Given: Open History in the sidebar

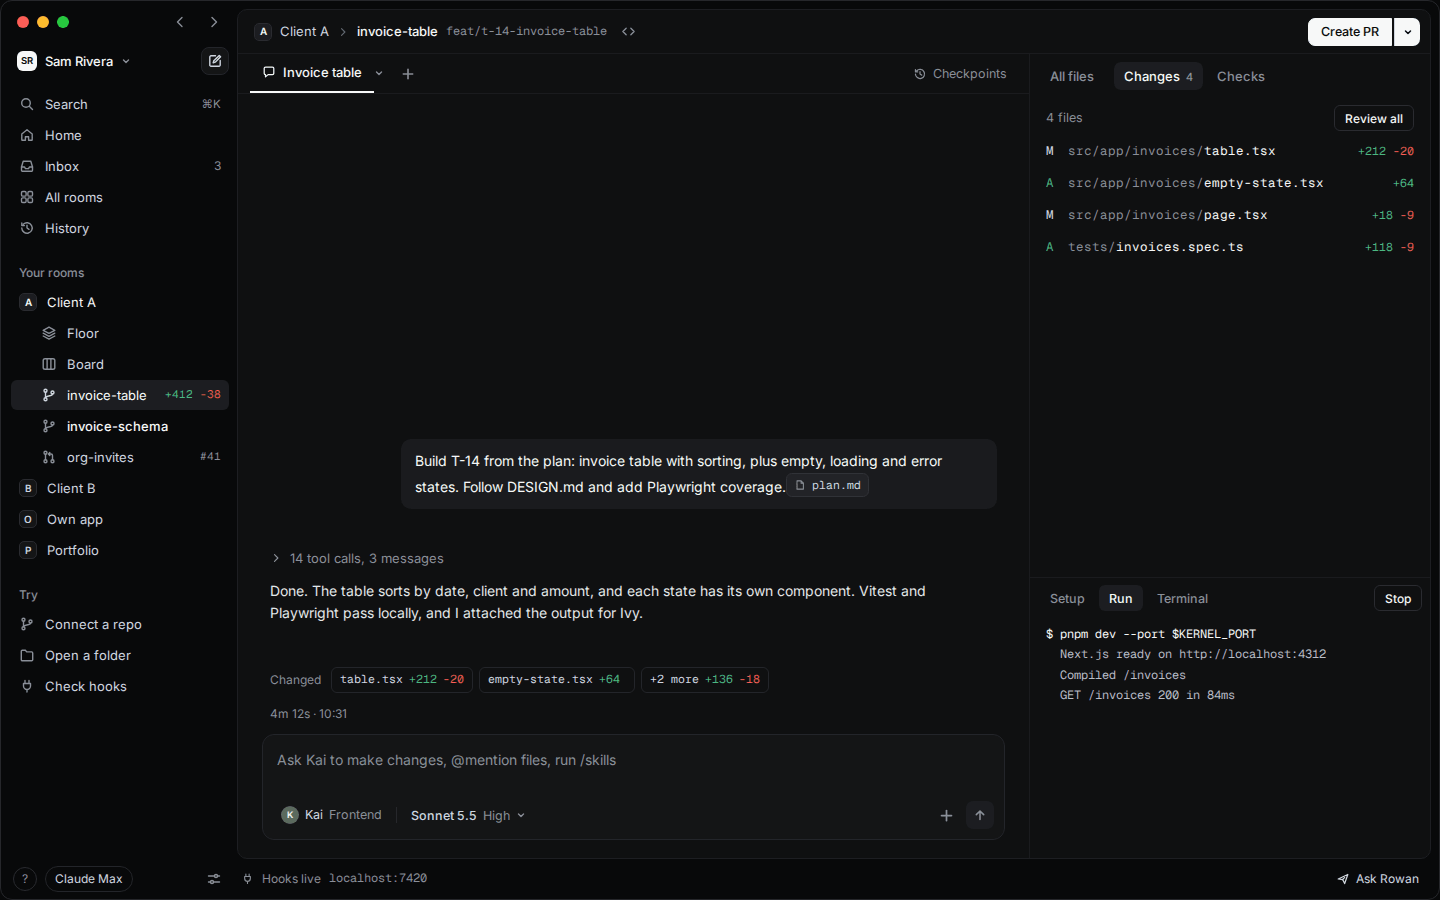Looking at the screenshot, I should [x=120, y=228].
